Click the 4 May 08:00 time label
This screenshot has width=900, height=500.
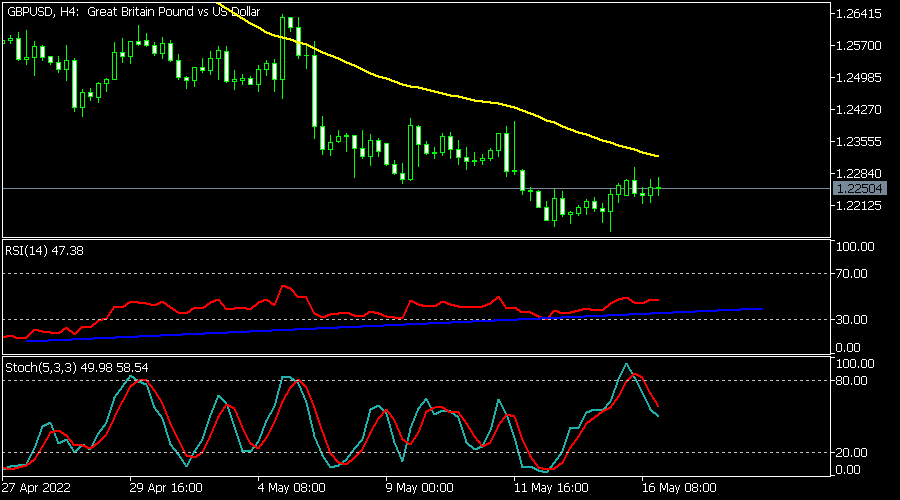292,488
